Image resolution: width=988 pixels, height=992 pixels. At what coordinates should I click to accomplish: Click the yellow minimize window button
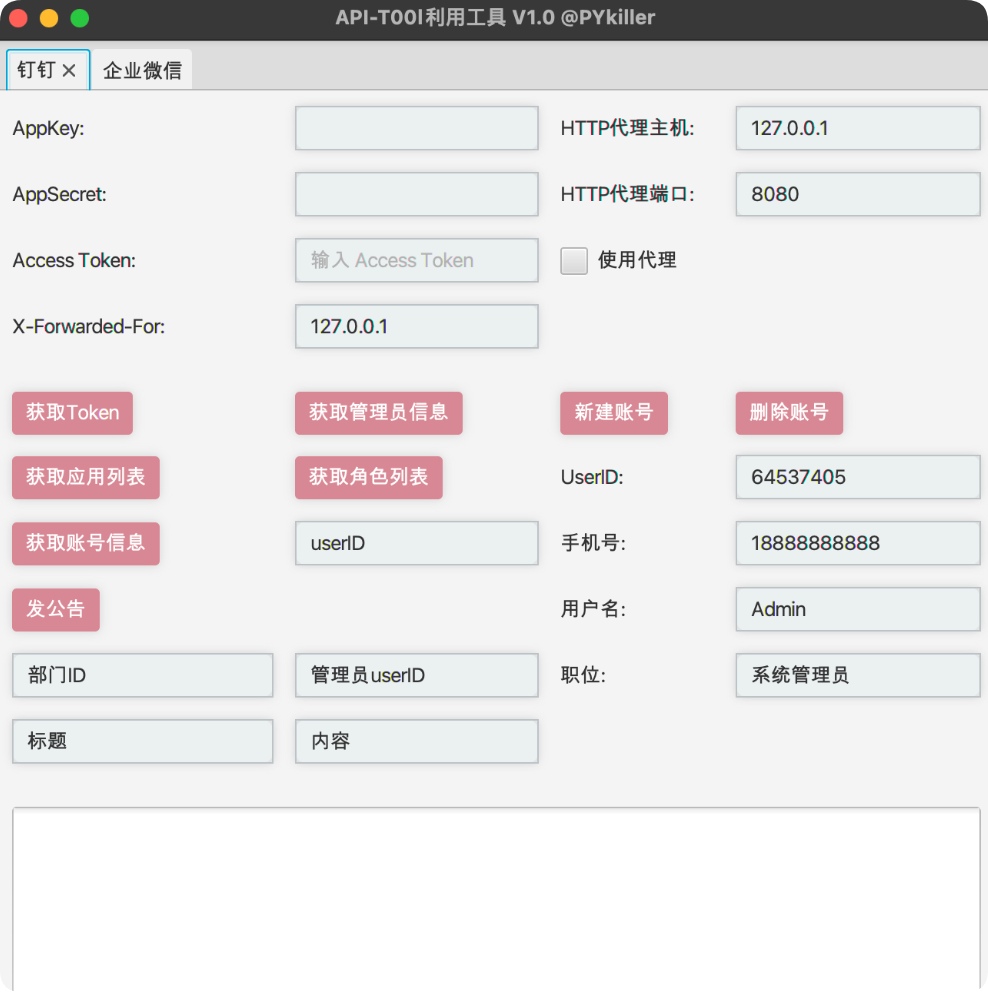coord(49,18)
